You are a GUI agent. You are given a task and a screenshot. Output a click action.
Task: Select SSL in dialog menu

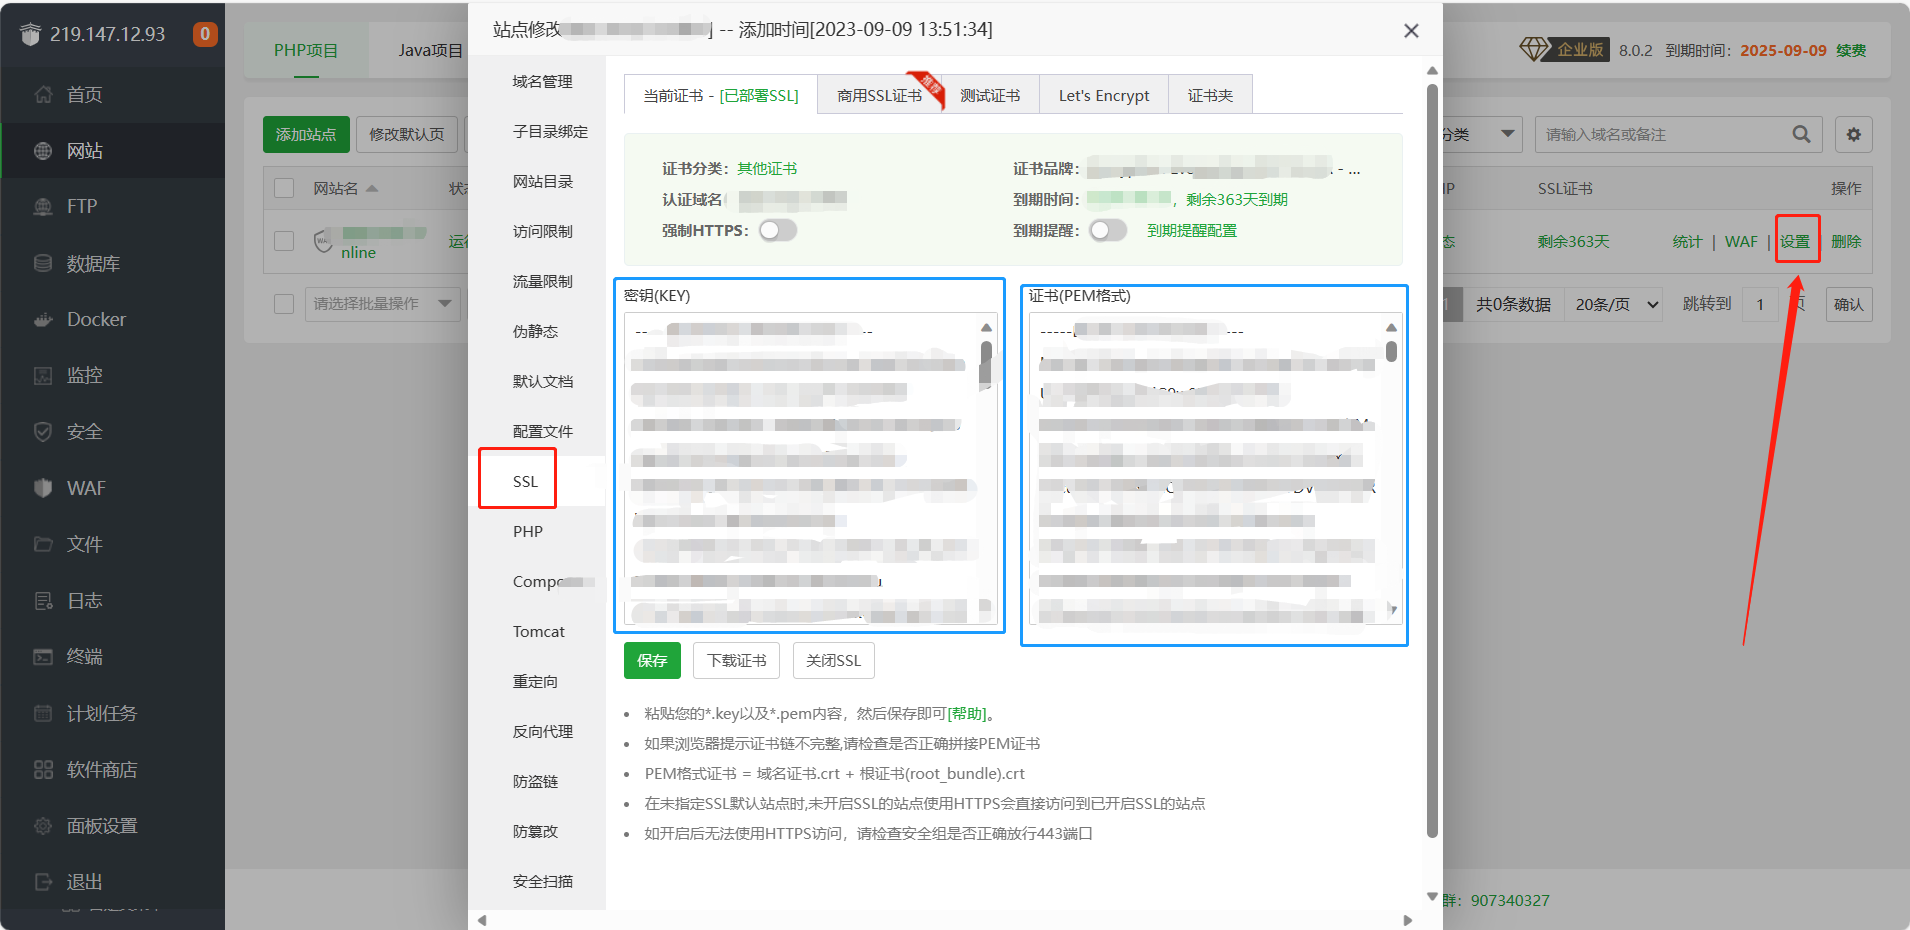(x=526, y=481)
